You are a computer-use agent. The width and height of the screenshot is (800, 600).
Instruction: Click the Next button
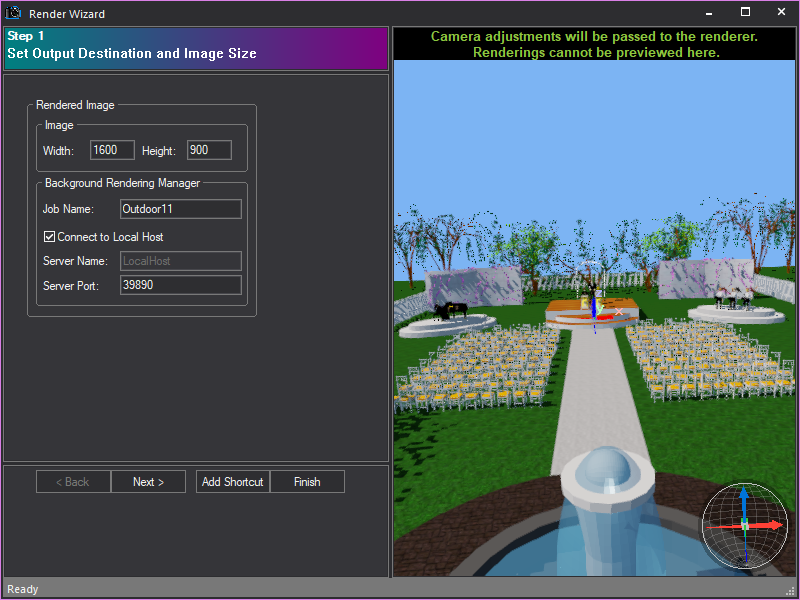tap(148, 481)
